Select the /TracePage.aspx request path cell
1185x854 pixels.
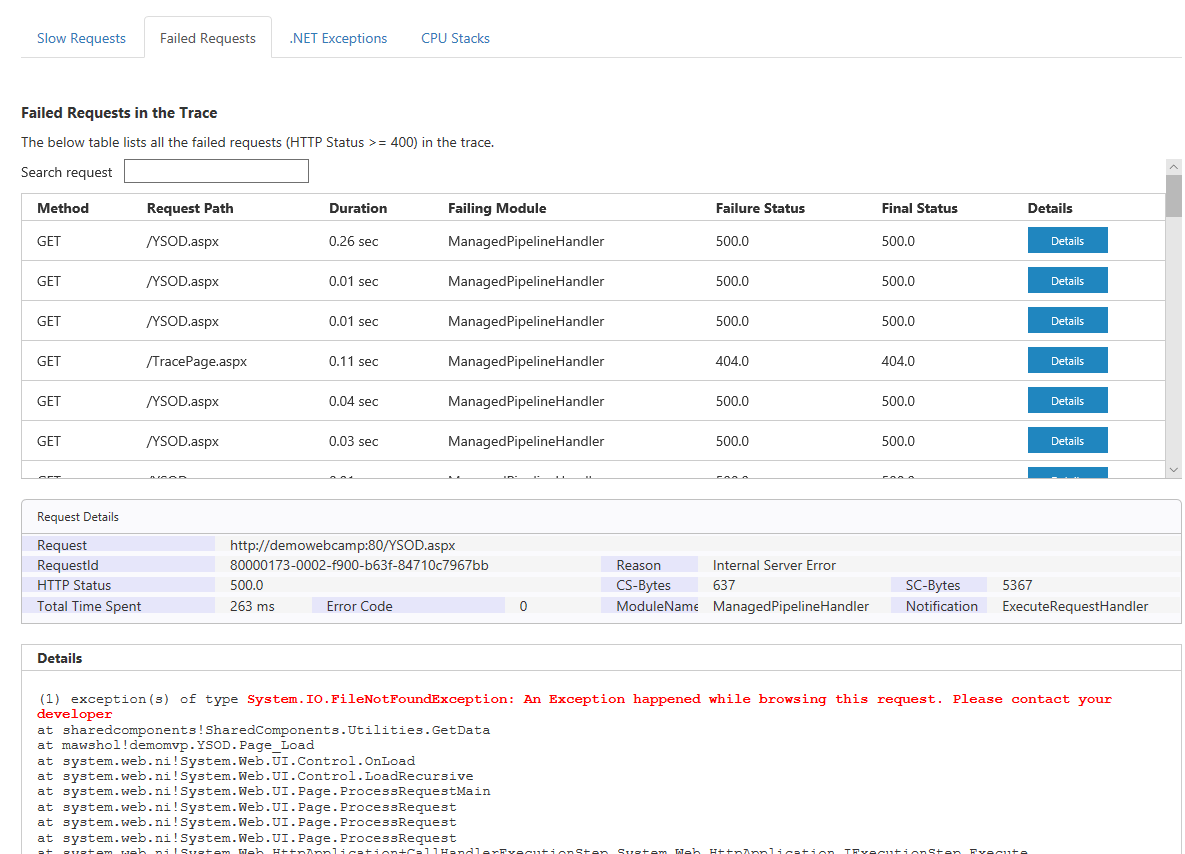pos(196,361)
